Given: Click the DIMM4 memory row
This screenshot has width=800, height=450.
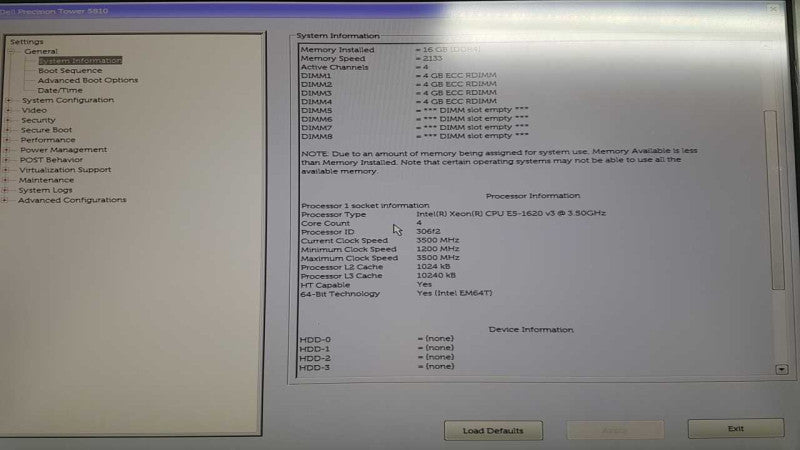Looking at the screenshot, I should tap(398, 102).
